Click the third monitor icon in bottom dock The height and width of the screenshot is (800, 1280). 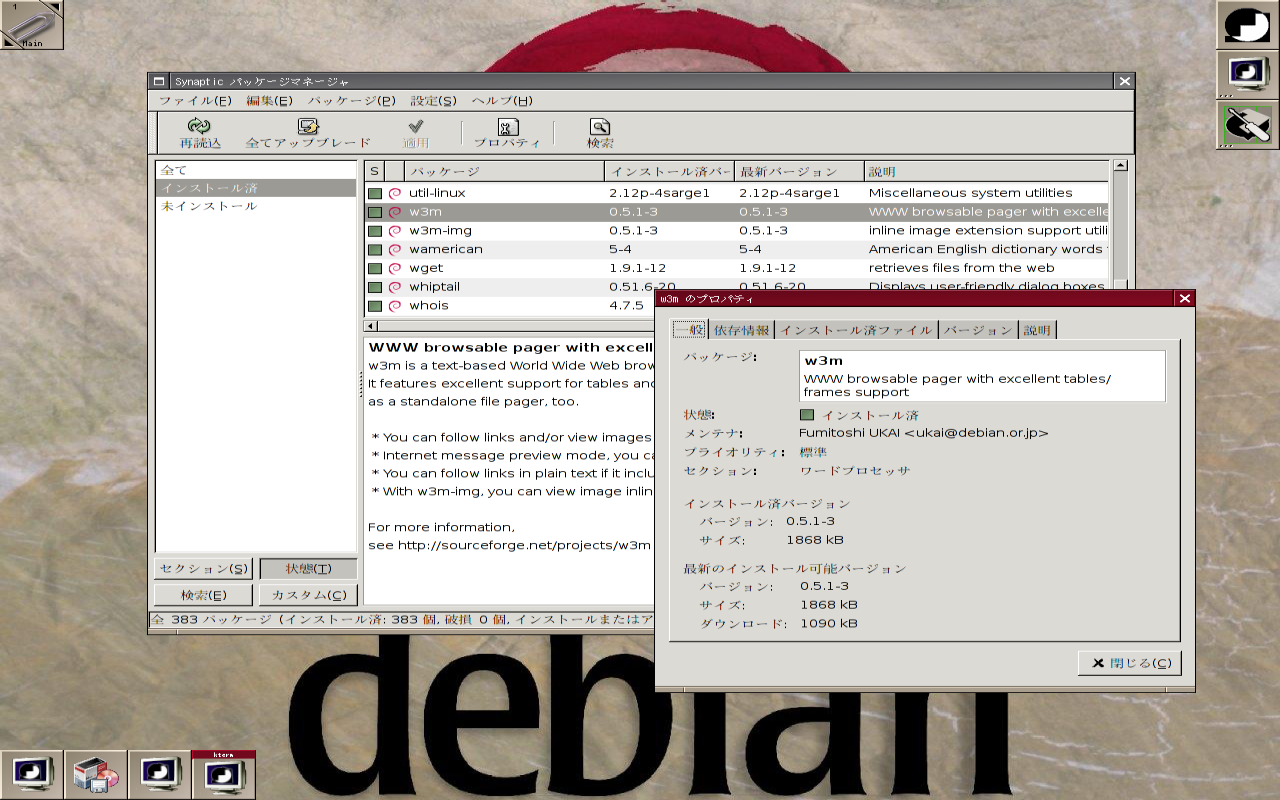160,775
